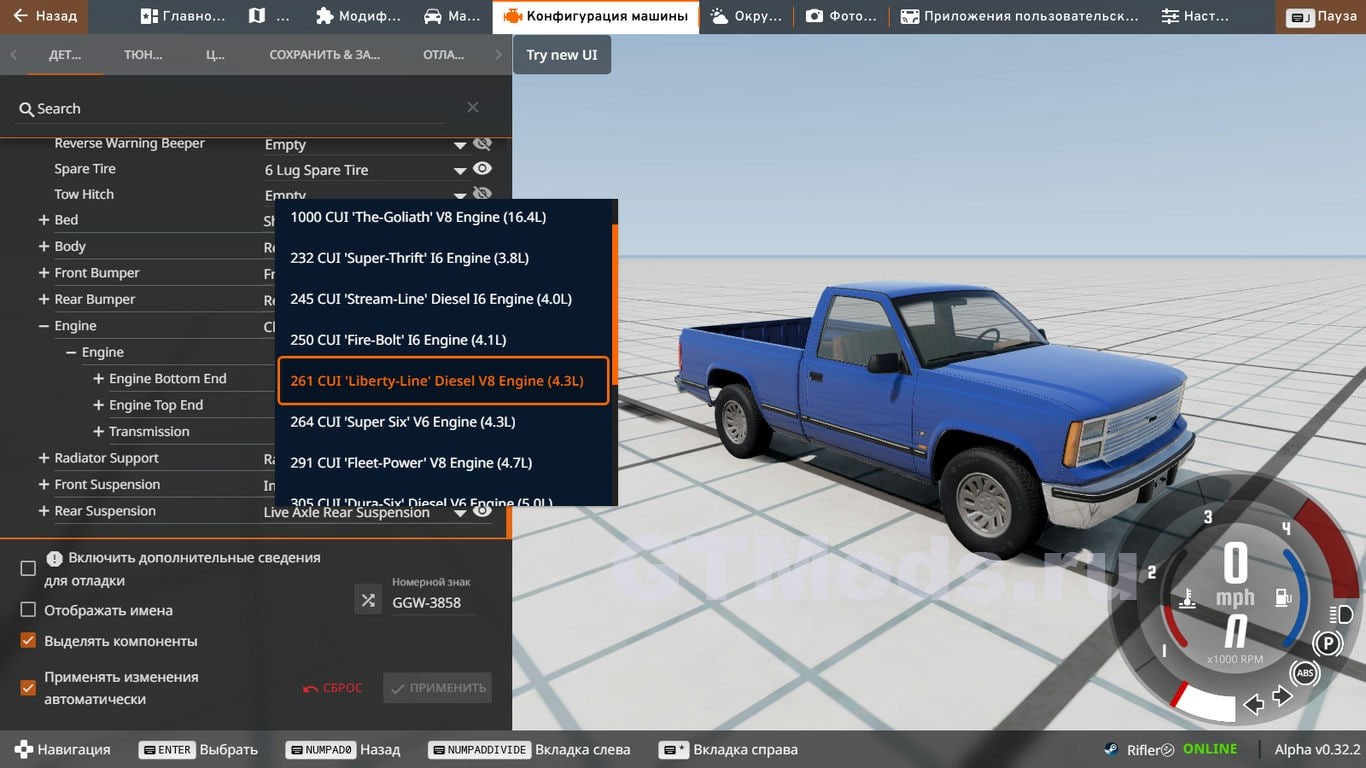Click the engine icon on Конфигурация машины

[512, 16]
